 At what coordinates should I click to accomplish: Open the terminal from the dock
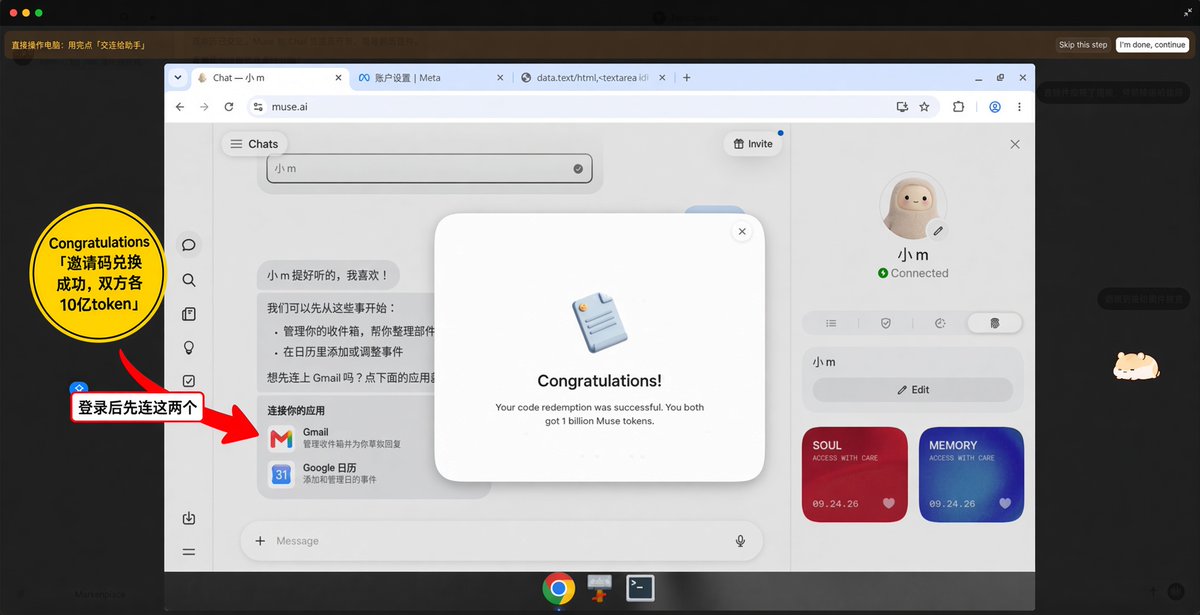pyautogui.click(x=640, y=589)
